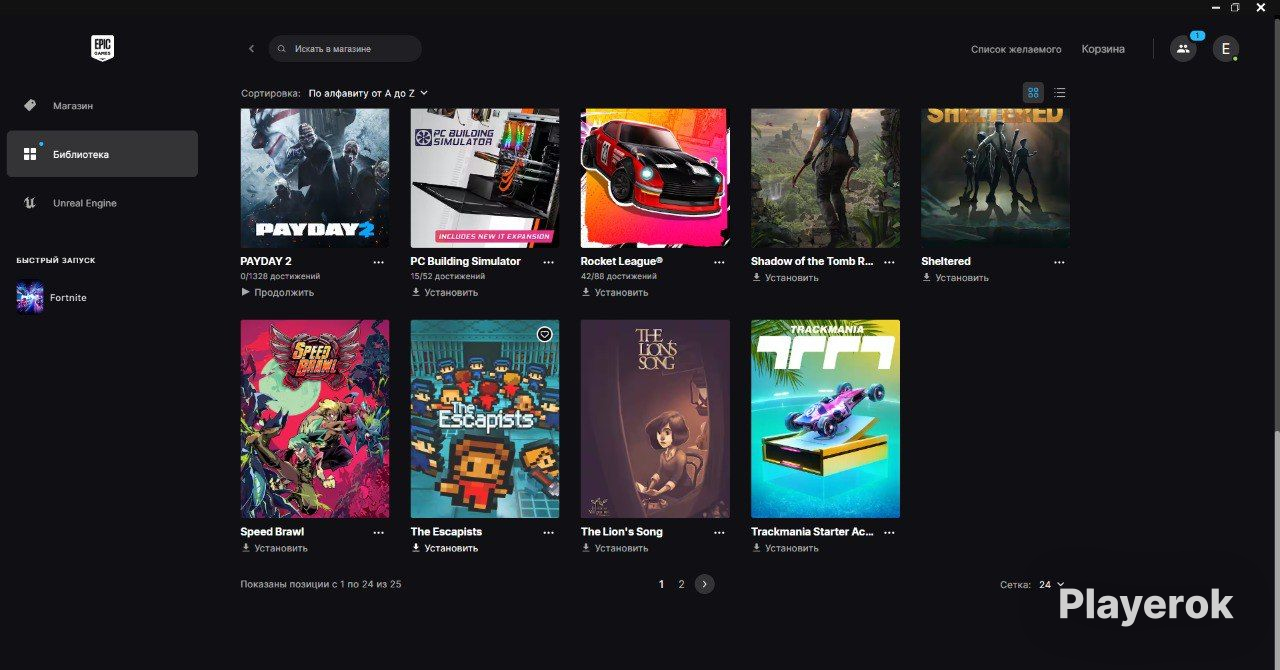Open PC Building Simulator options menu dots
1280x670 pixels.
click(548, 262)
